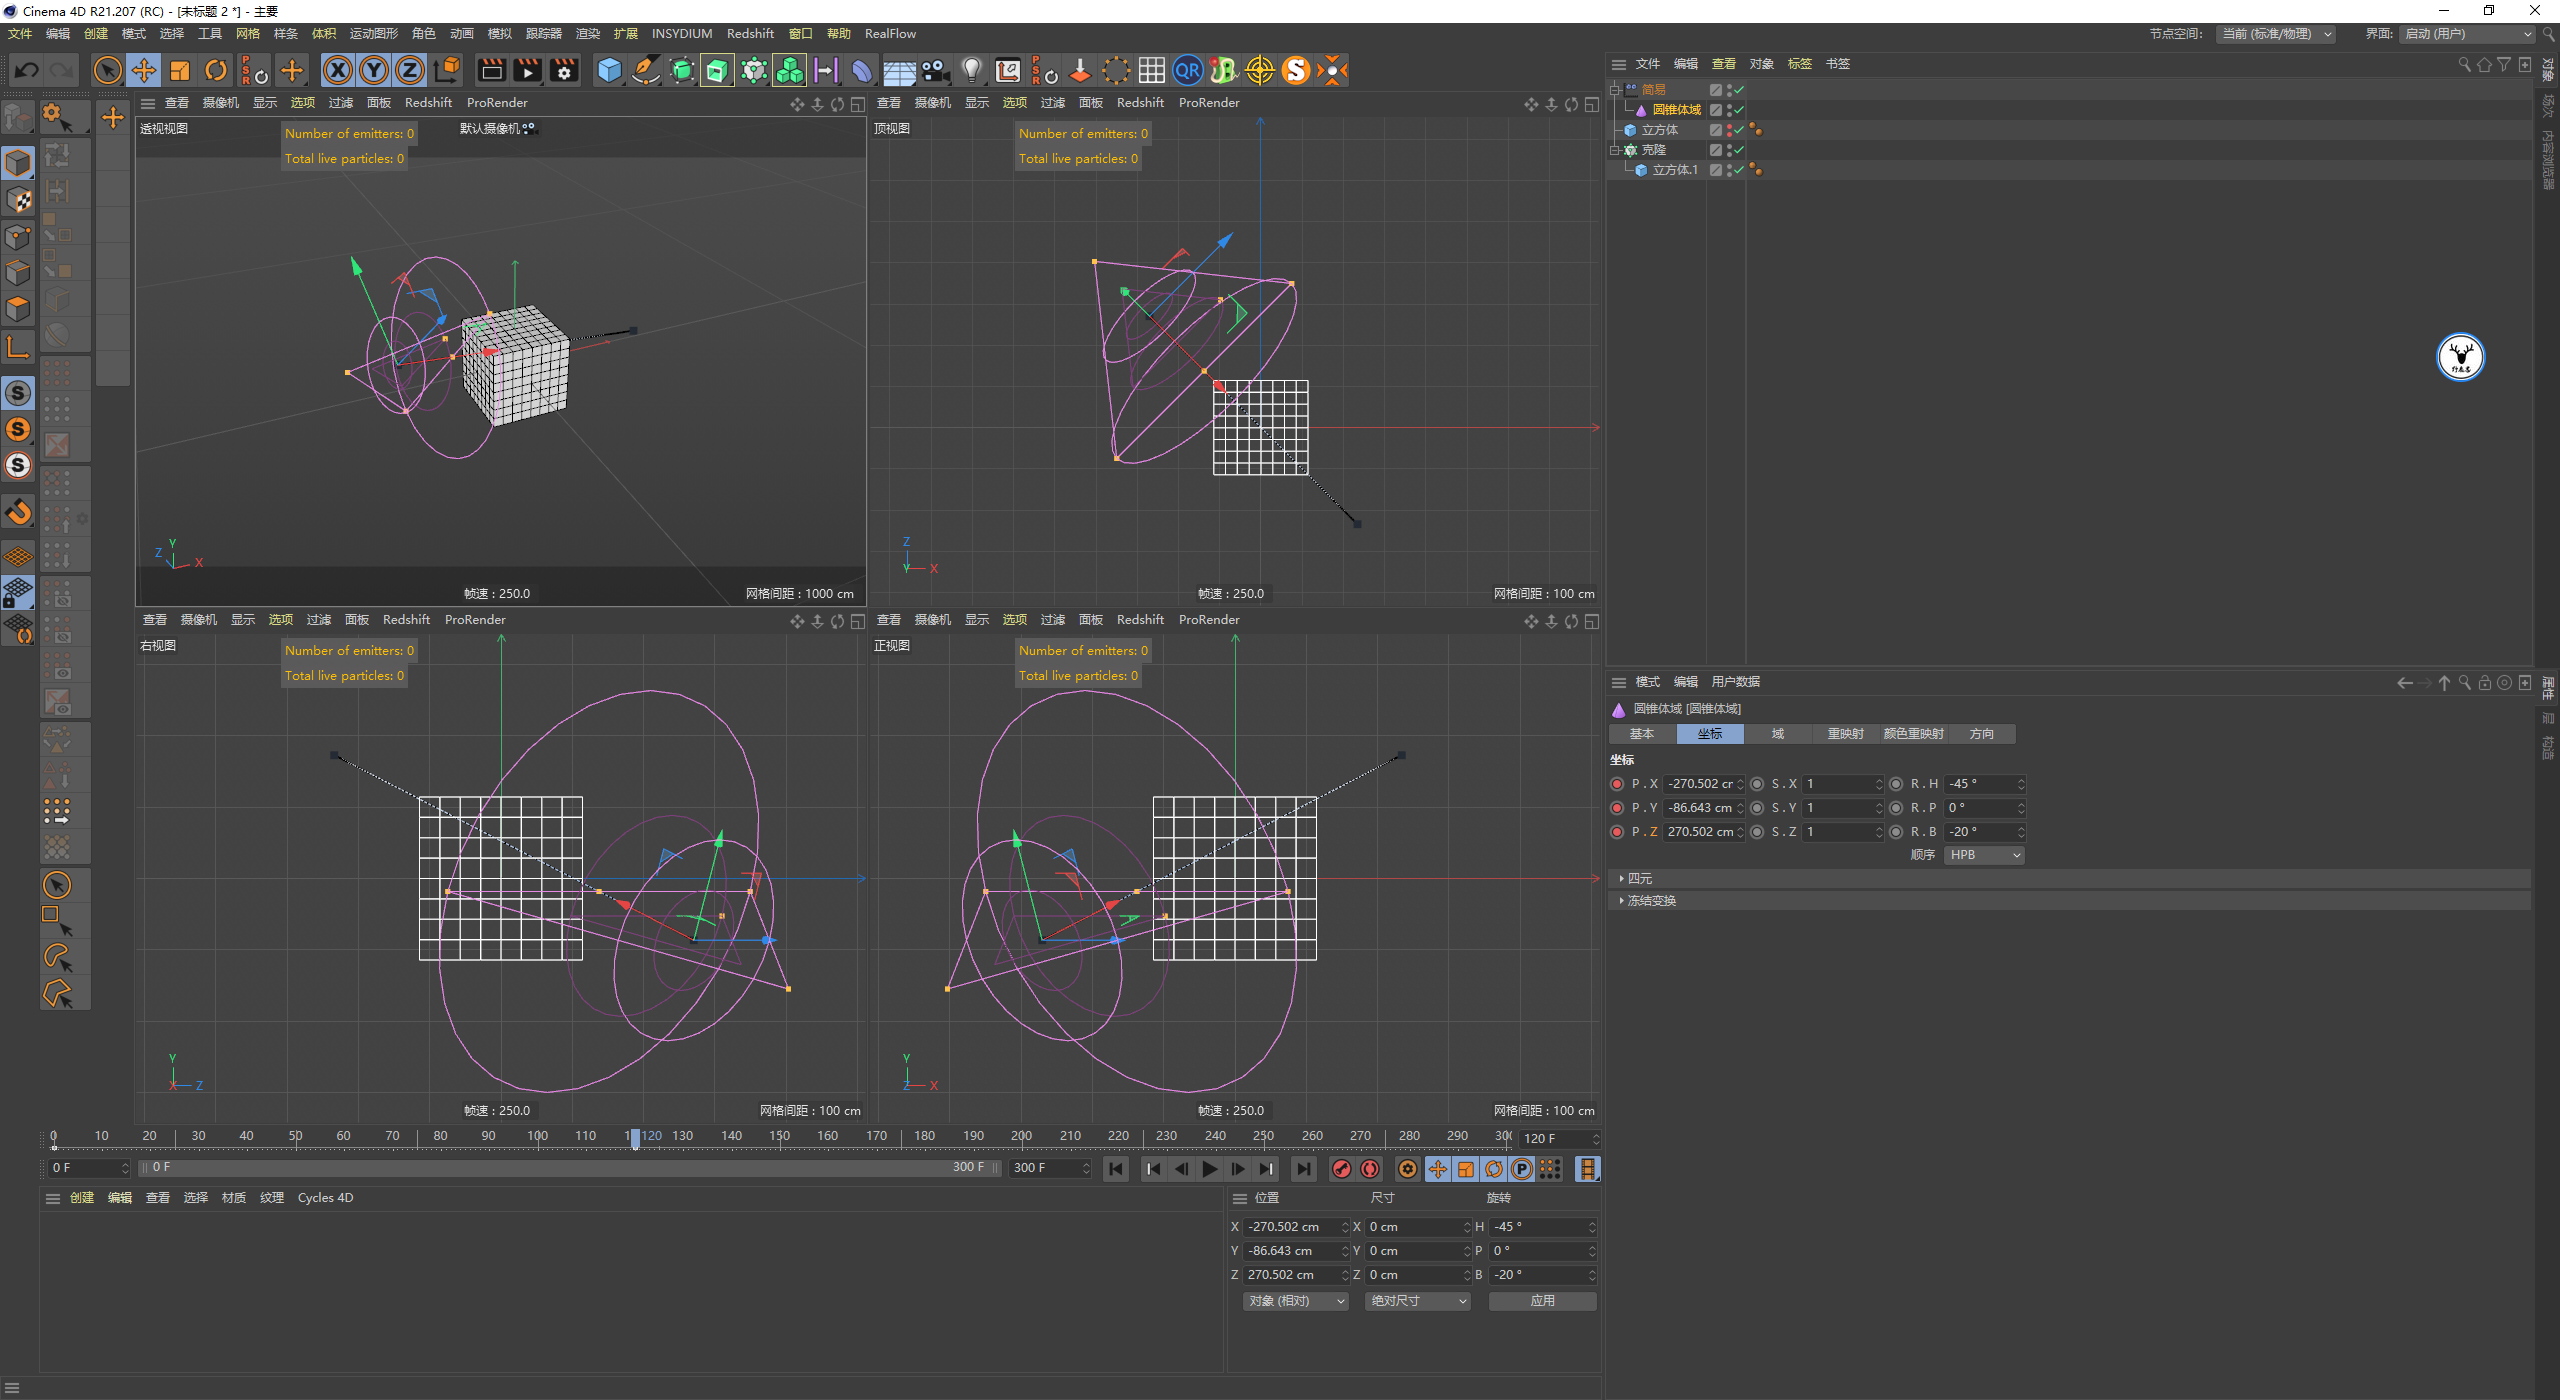Open the 绝对尺寸 size mode dropdown
This screenshot has height=1400, width=2560.
point(1418,1301)
